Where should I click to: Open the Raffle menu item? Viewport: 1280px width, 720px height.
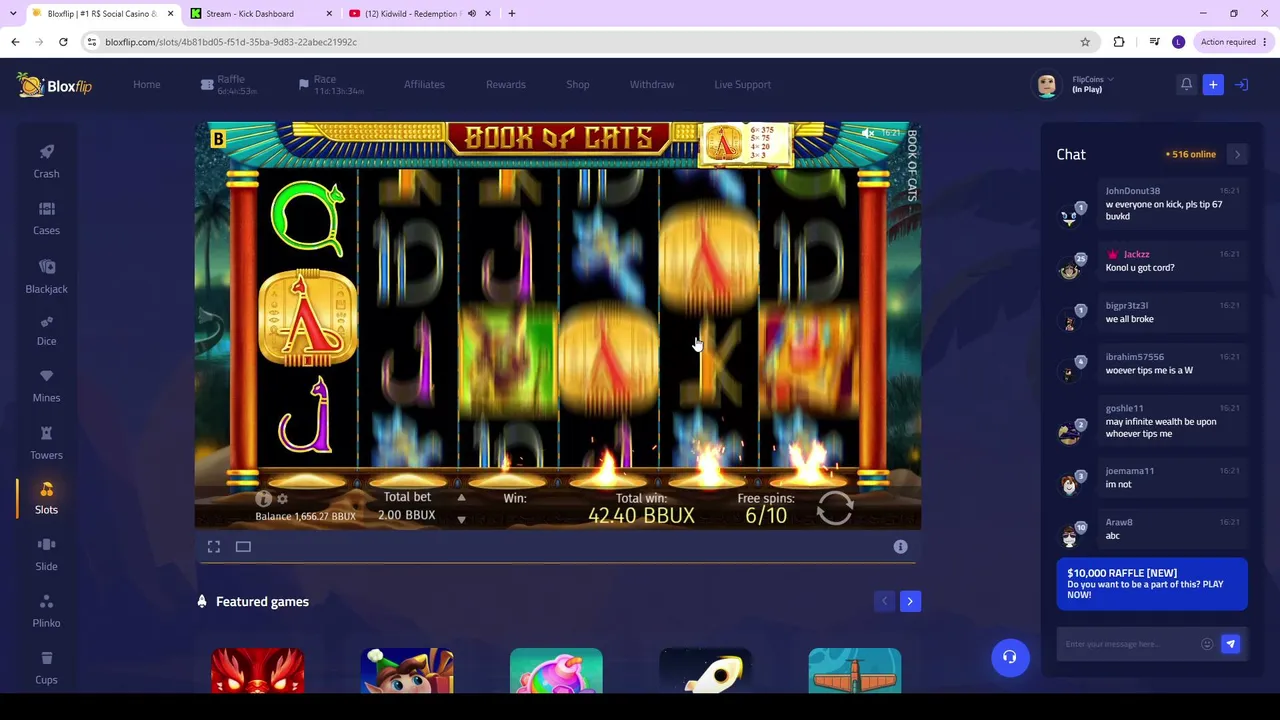tap(231, 85)
